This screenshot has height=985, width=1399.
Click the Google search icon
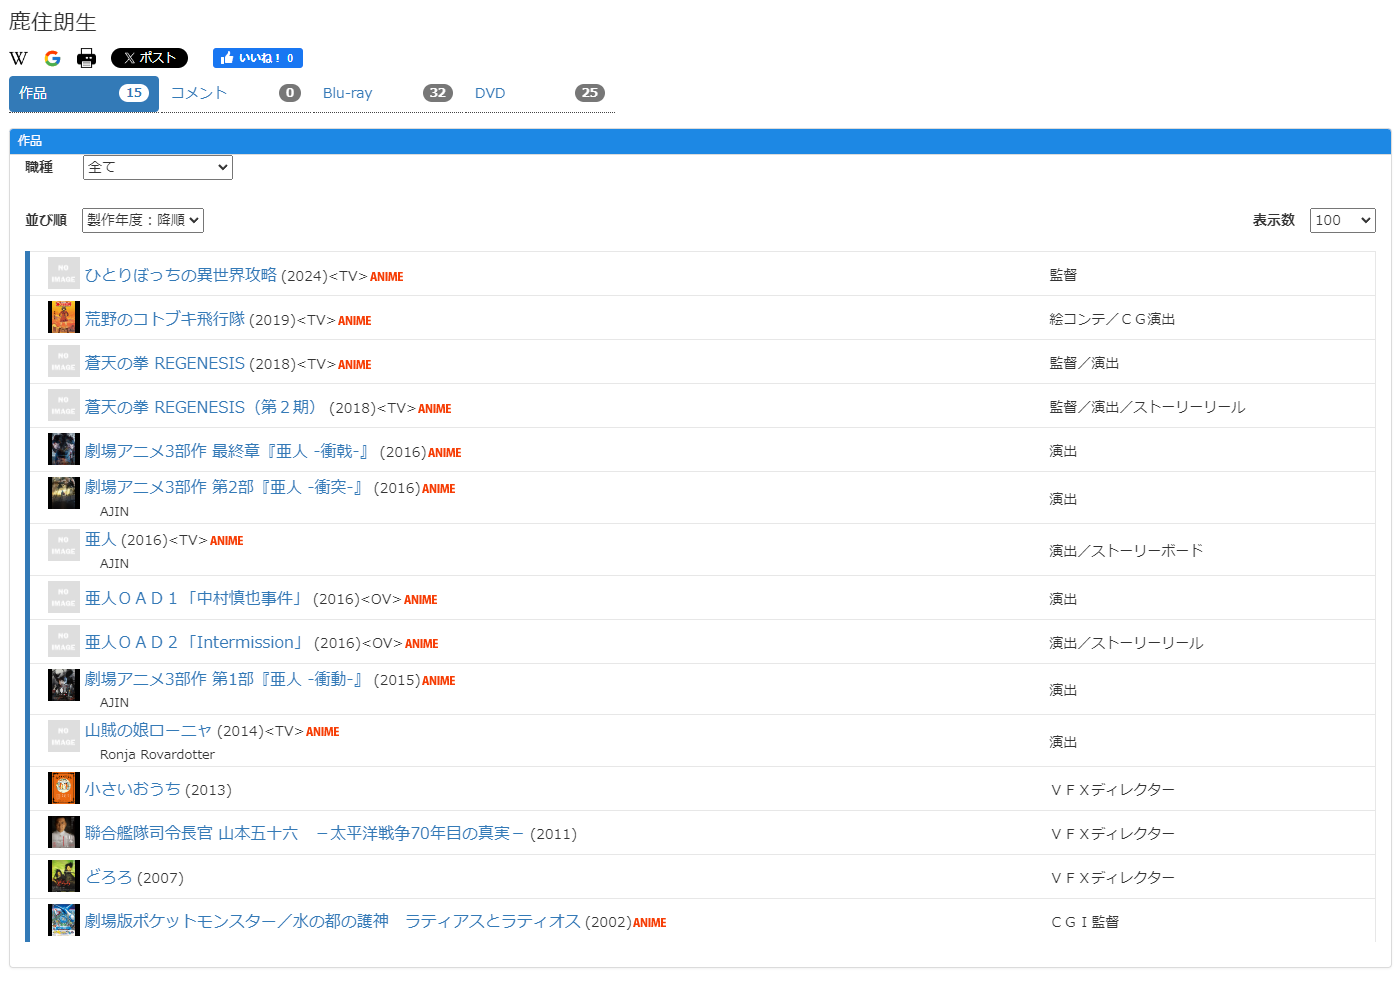pos(52,58)
